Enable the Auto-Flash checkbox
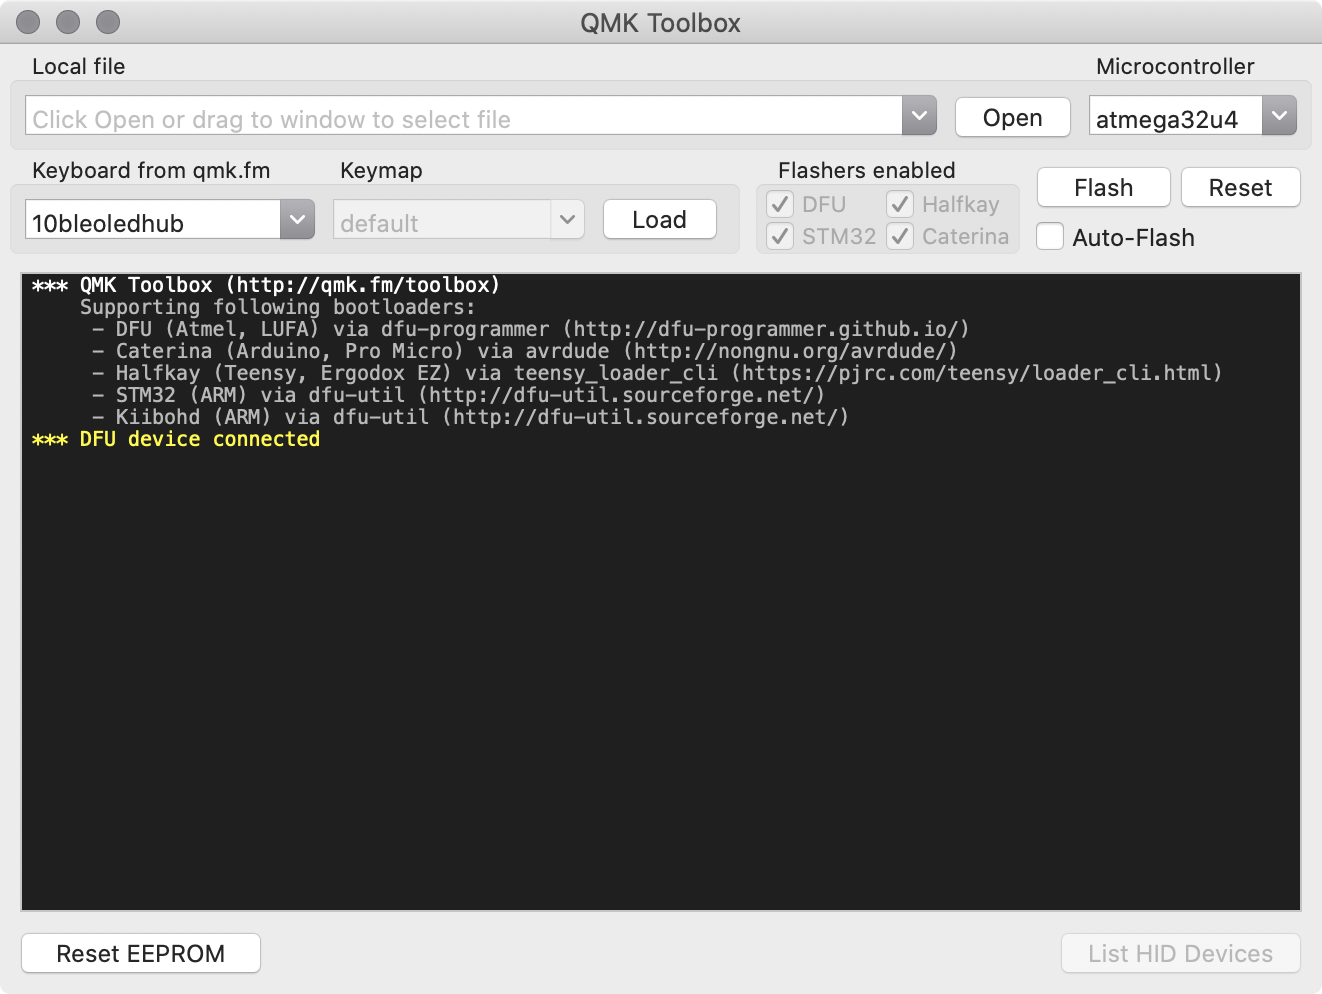The height and width of the screenshot is (994, 1322). point(1050,237)
